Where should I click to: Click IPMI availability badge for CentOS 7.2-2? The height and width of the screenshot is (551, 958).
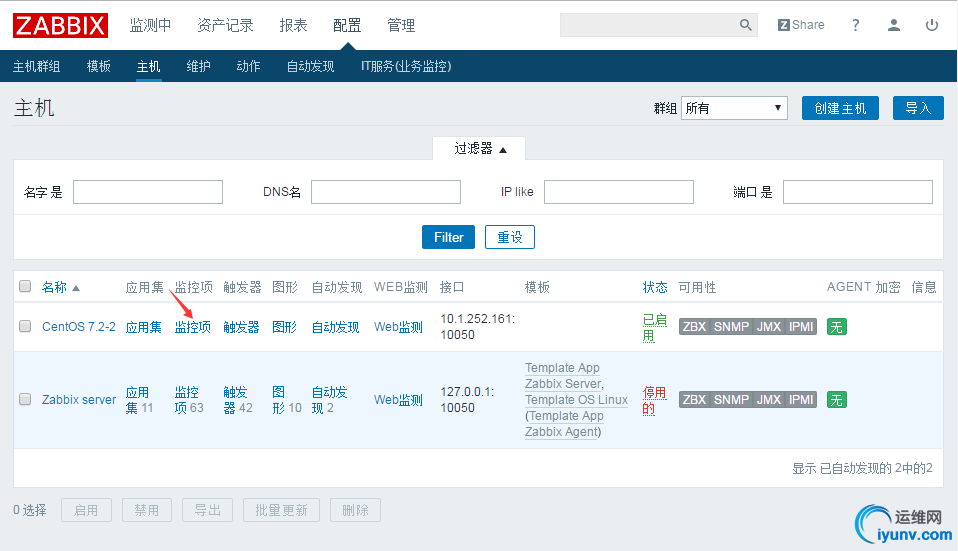[x=801, y=327]
